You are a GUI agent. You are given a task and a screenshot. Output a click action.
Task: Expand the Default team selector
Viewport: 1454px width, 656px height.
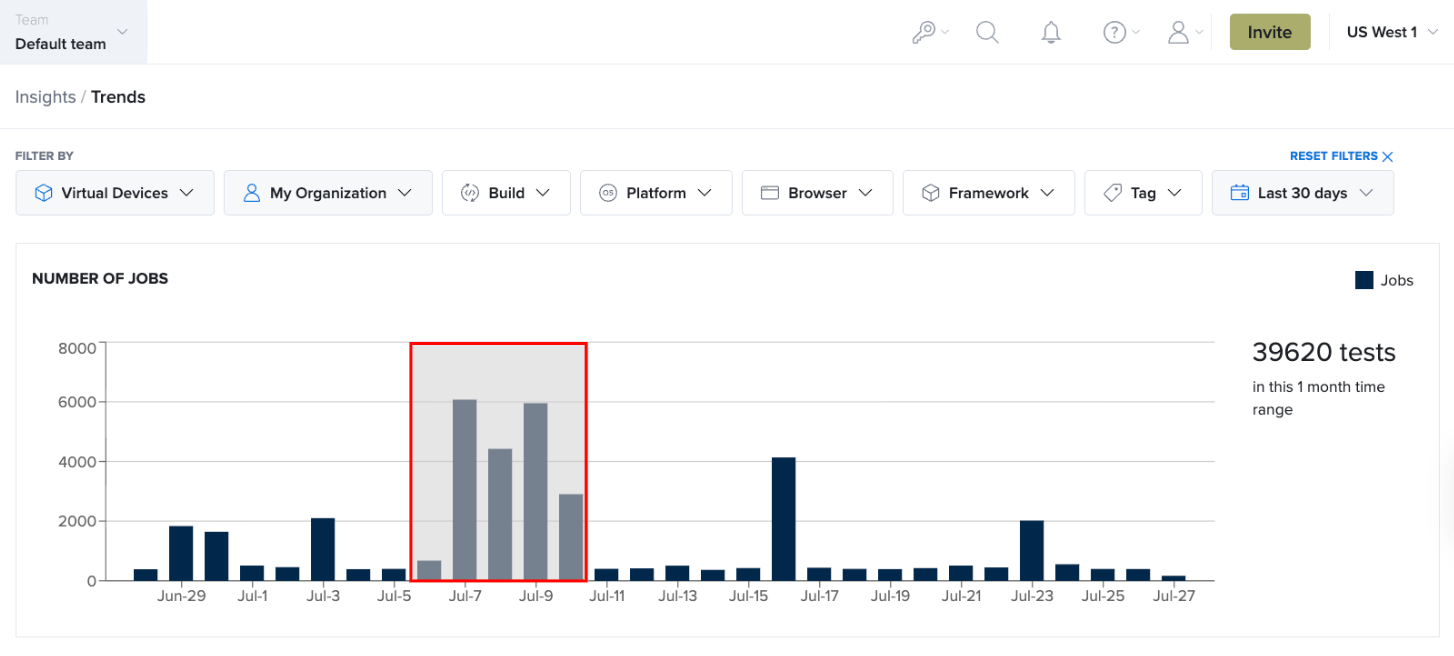coord(73,32)
